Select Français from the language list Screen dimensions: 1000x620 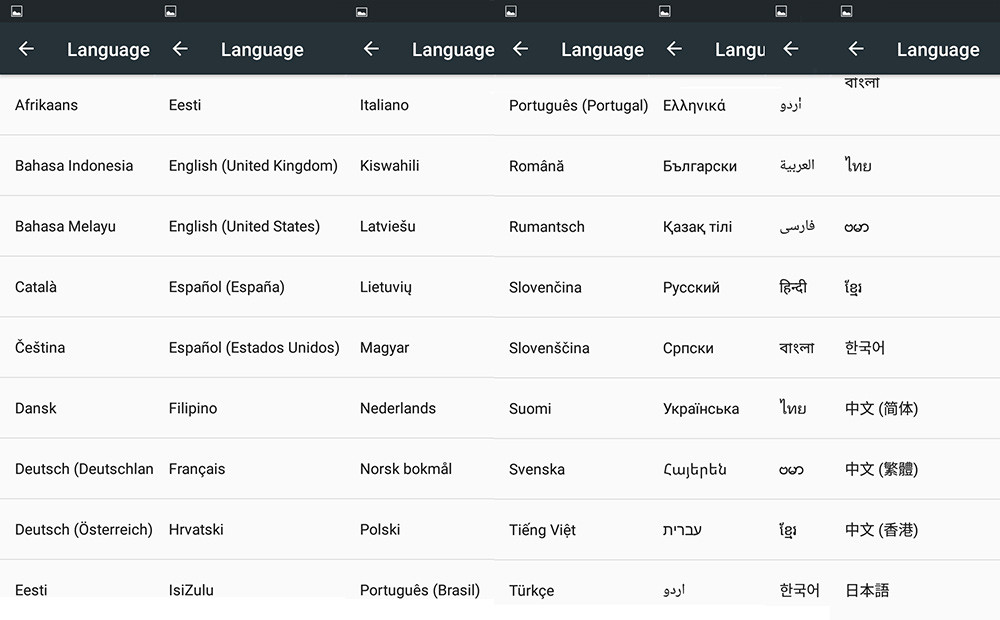[197, 469]
